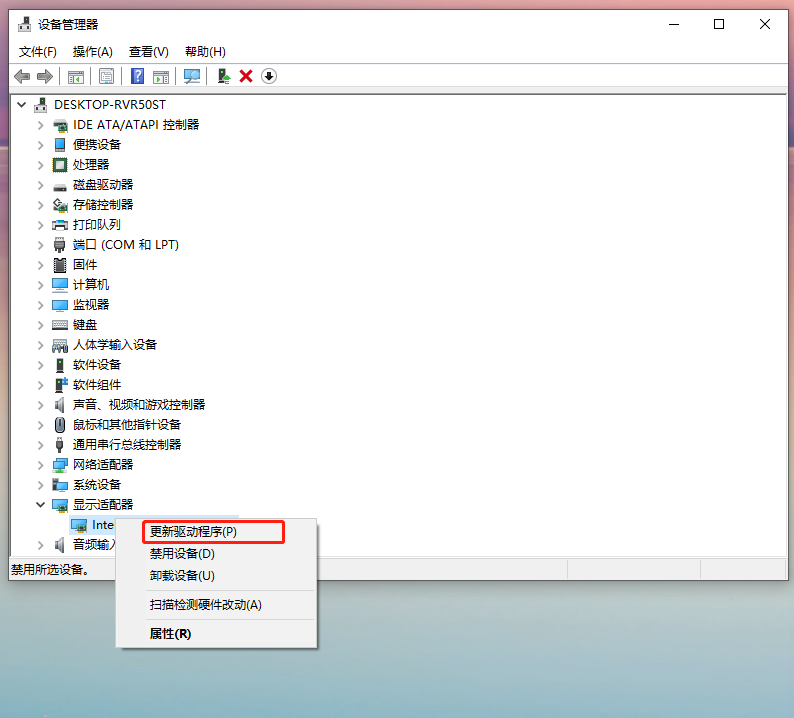The width and height of the screenshot is (794, 718).
Task: Expand the 通用串行总线控制器 arrow
Action: pos(41,445)
